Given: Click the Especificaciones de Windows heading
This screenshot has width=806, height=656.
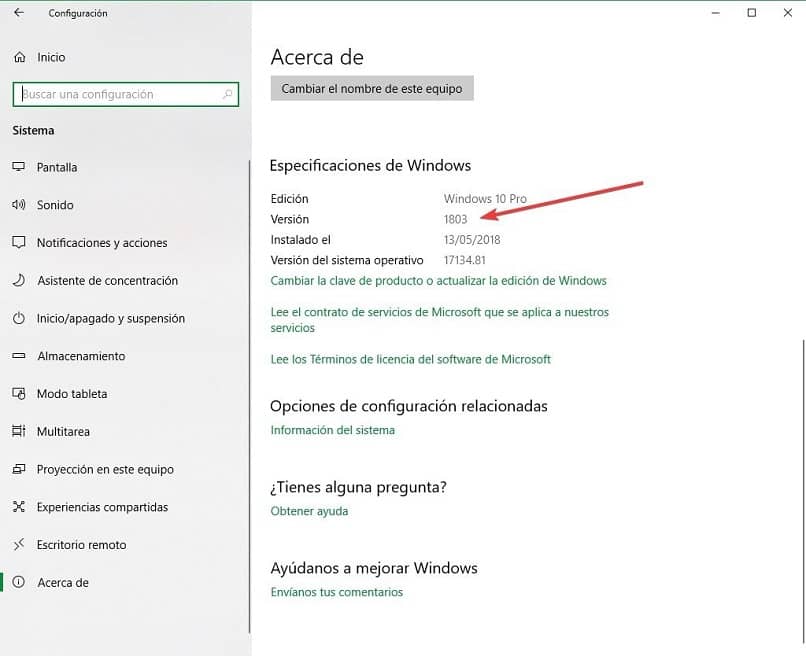Looking at the screenshot, I should coord(370,166).
